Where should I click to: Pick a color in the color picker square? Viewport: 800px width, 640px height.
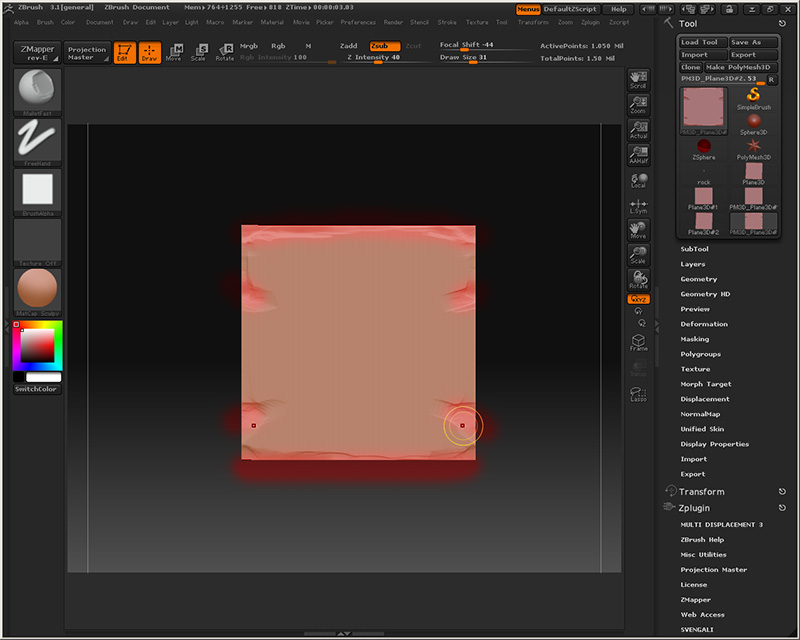point(37,346)
